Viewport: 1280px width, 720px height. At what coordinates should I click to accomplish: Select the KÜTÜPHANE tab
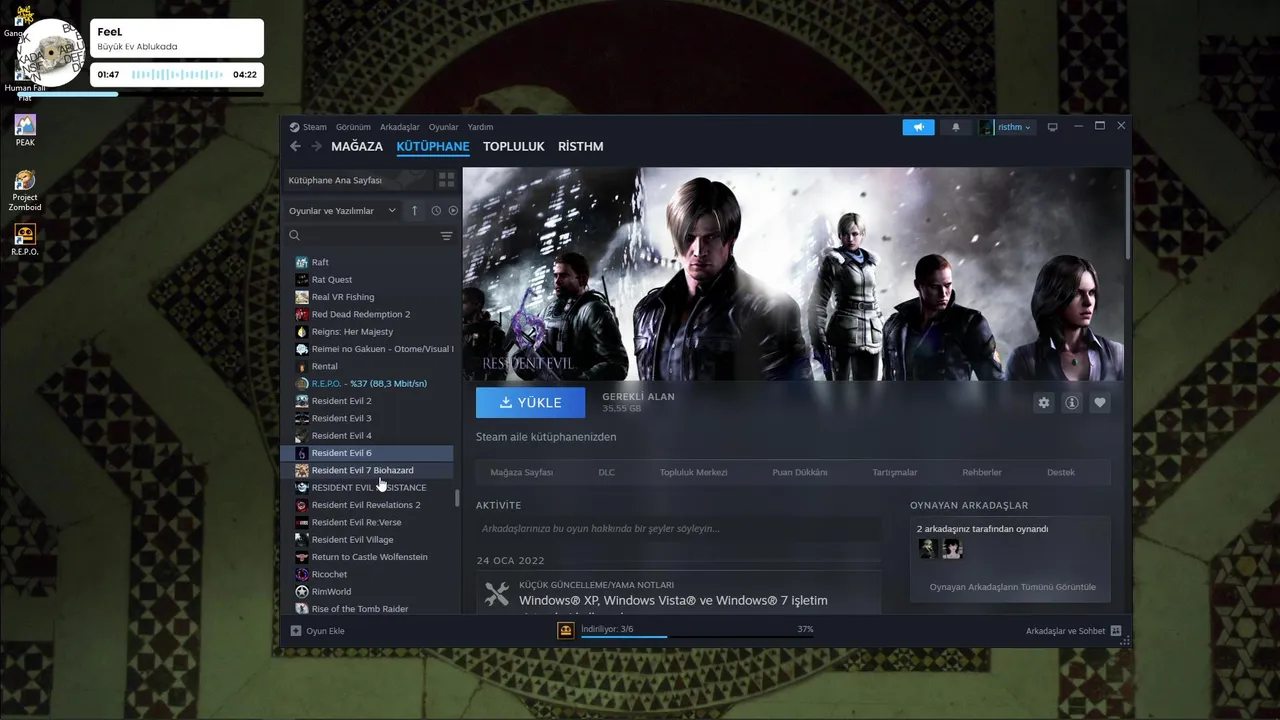click(x=433, y=146)
